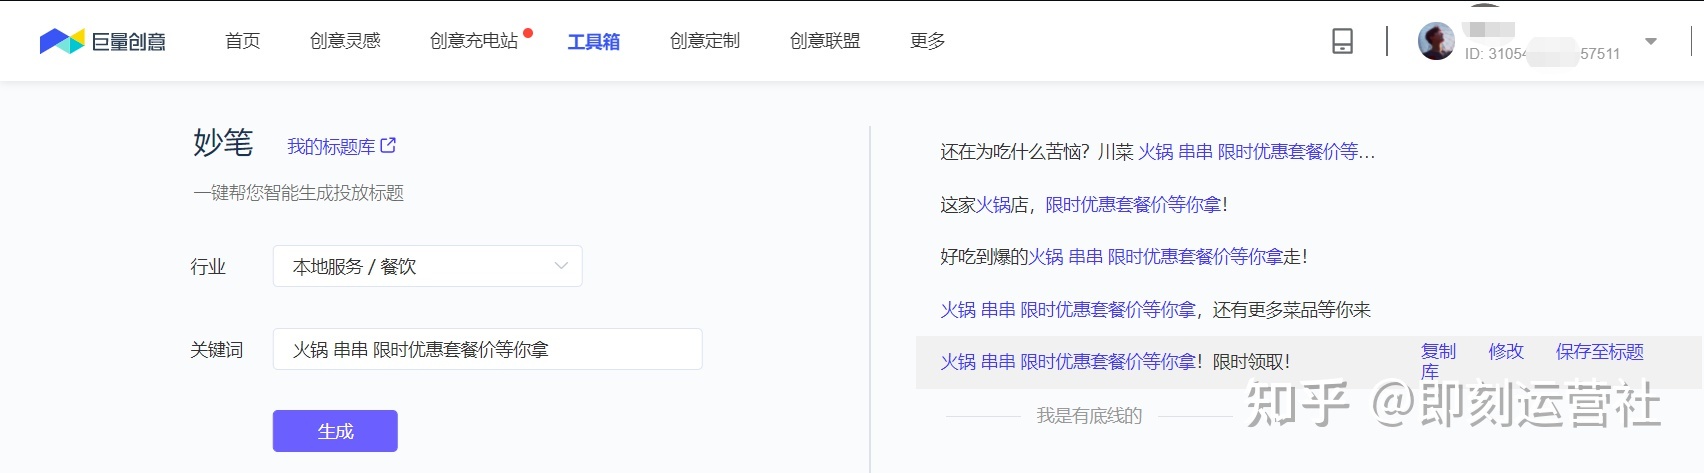The height and width of the screenshot is (473, 1704).
Task: Navigate to 创意联盟
Action: pyautogui.click(x=824, y=41)
